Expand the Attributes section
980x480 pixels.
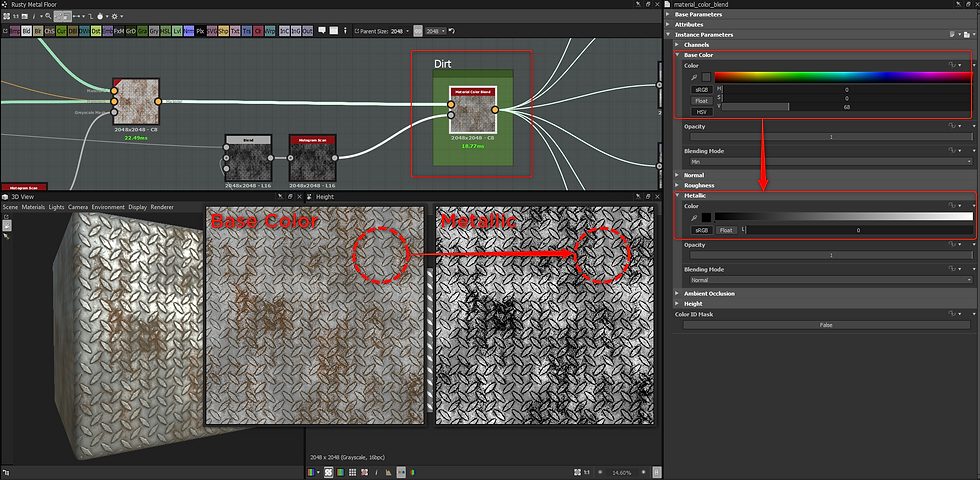tap(669, 24)
